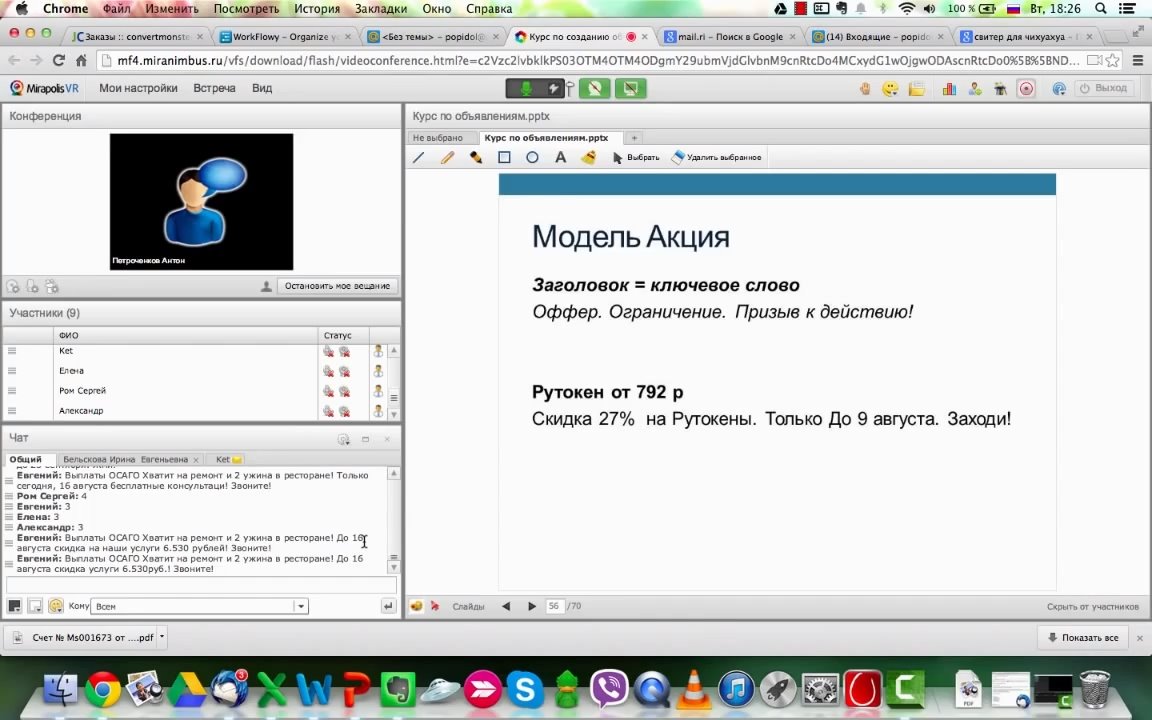Open dropdown arrow for downloaded Счет pdf

(162, 637)
